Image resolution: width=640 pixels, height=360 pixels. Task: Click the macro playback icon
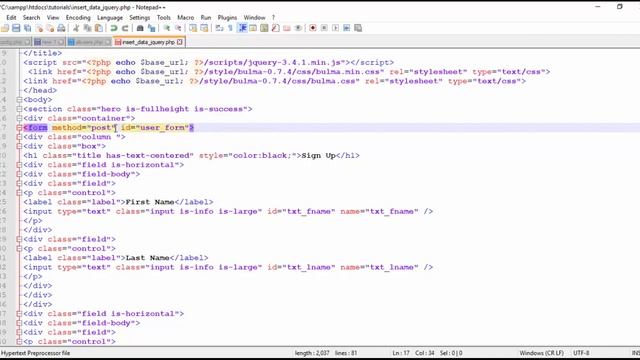[336, 28]
